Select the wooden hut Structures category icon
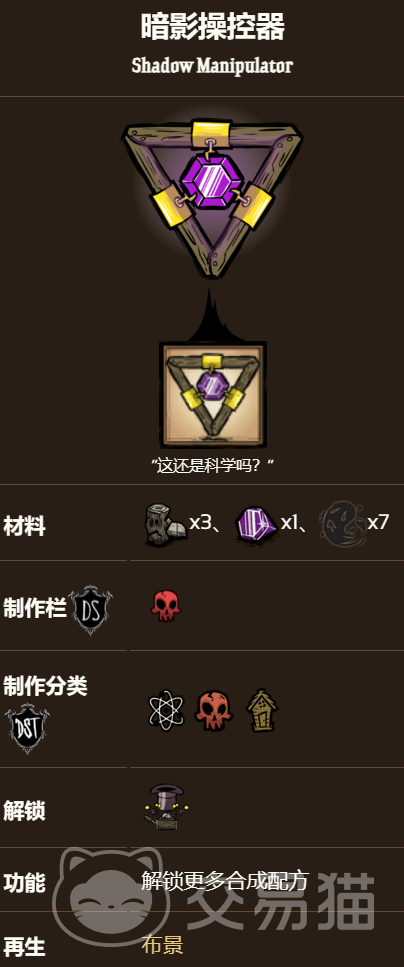This screenshot has width=404, height=967. (x=262, y=710)
